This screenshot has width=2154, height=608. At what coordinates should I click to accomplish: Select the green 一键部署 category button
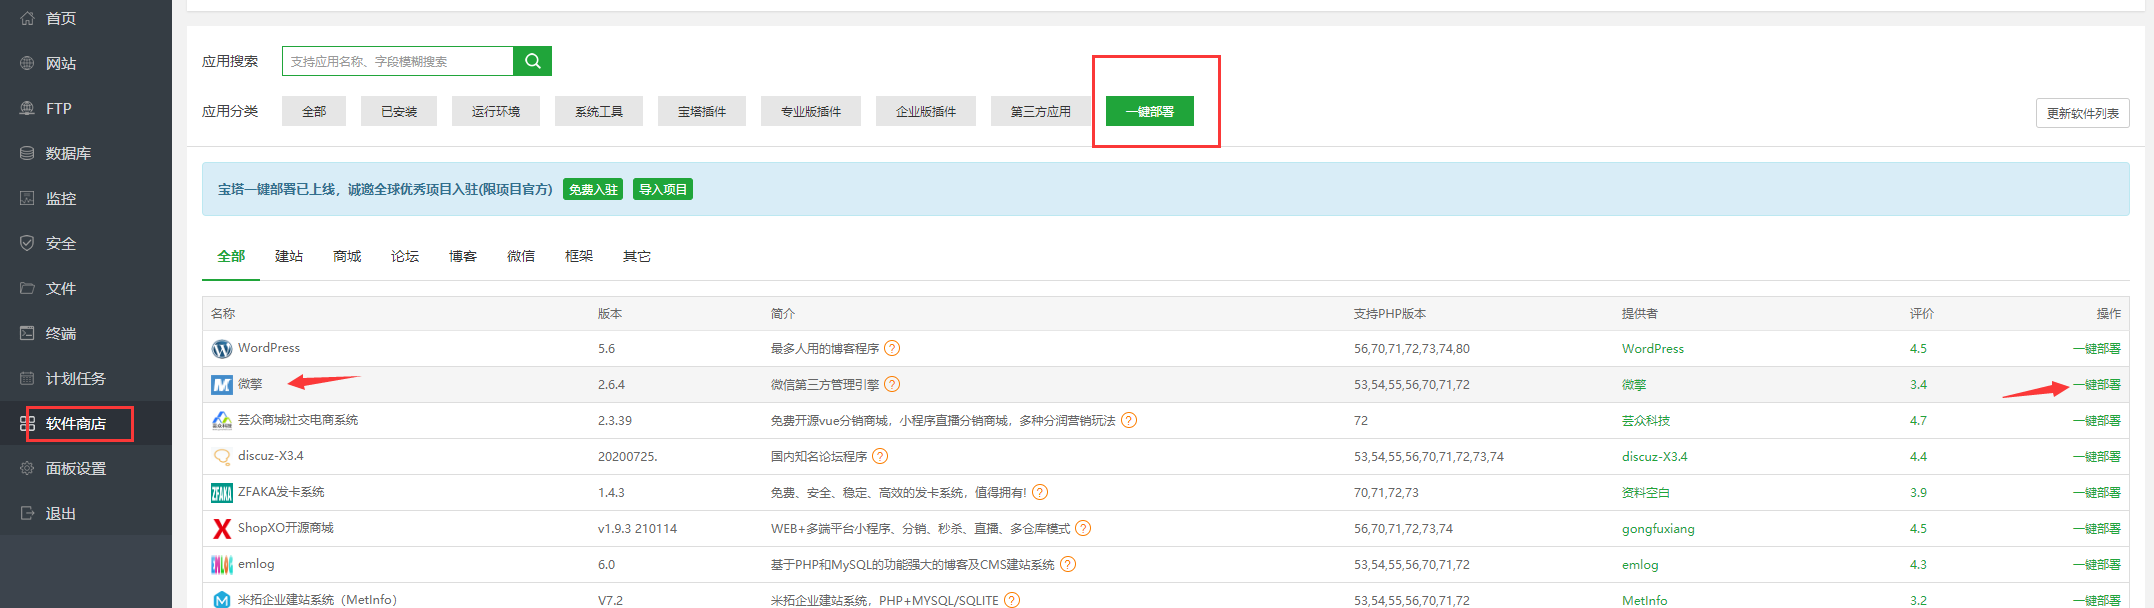pos(1150,111)
